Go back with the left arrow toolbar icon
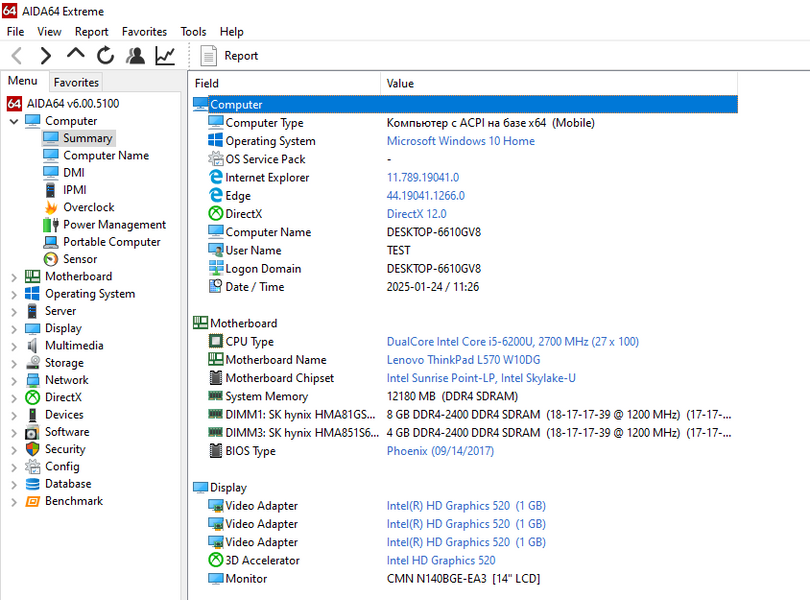Viewport: 810px width, 600px height. pos(17,55)
